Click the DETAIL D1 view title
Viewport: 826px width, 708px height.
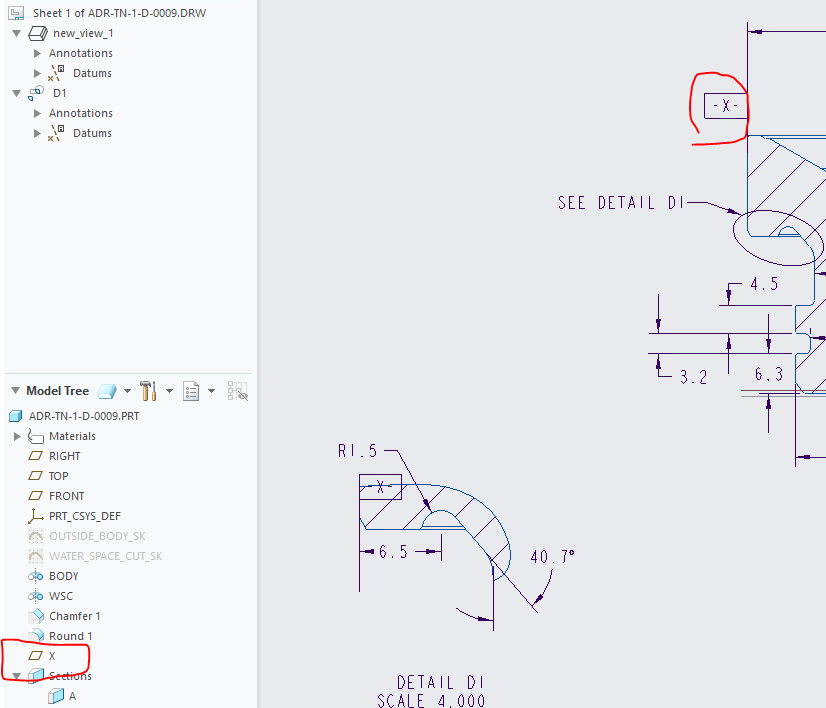pos(440,683)
